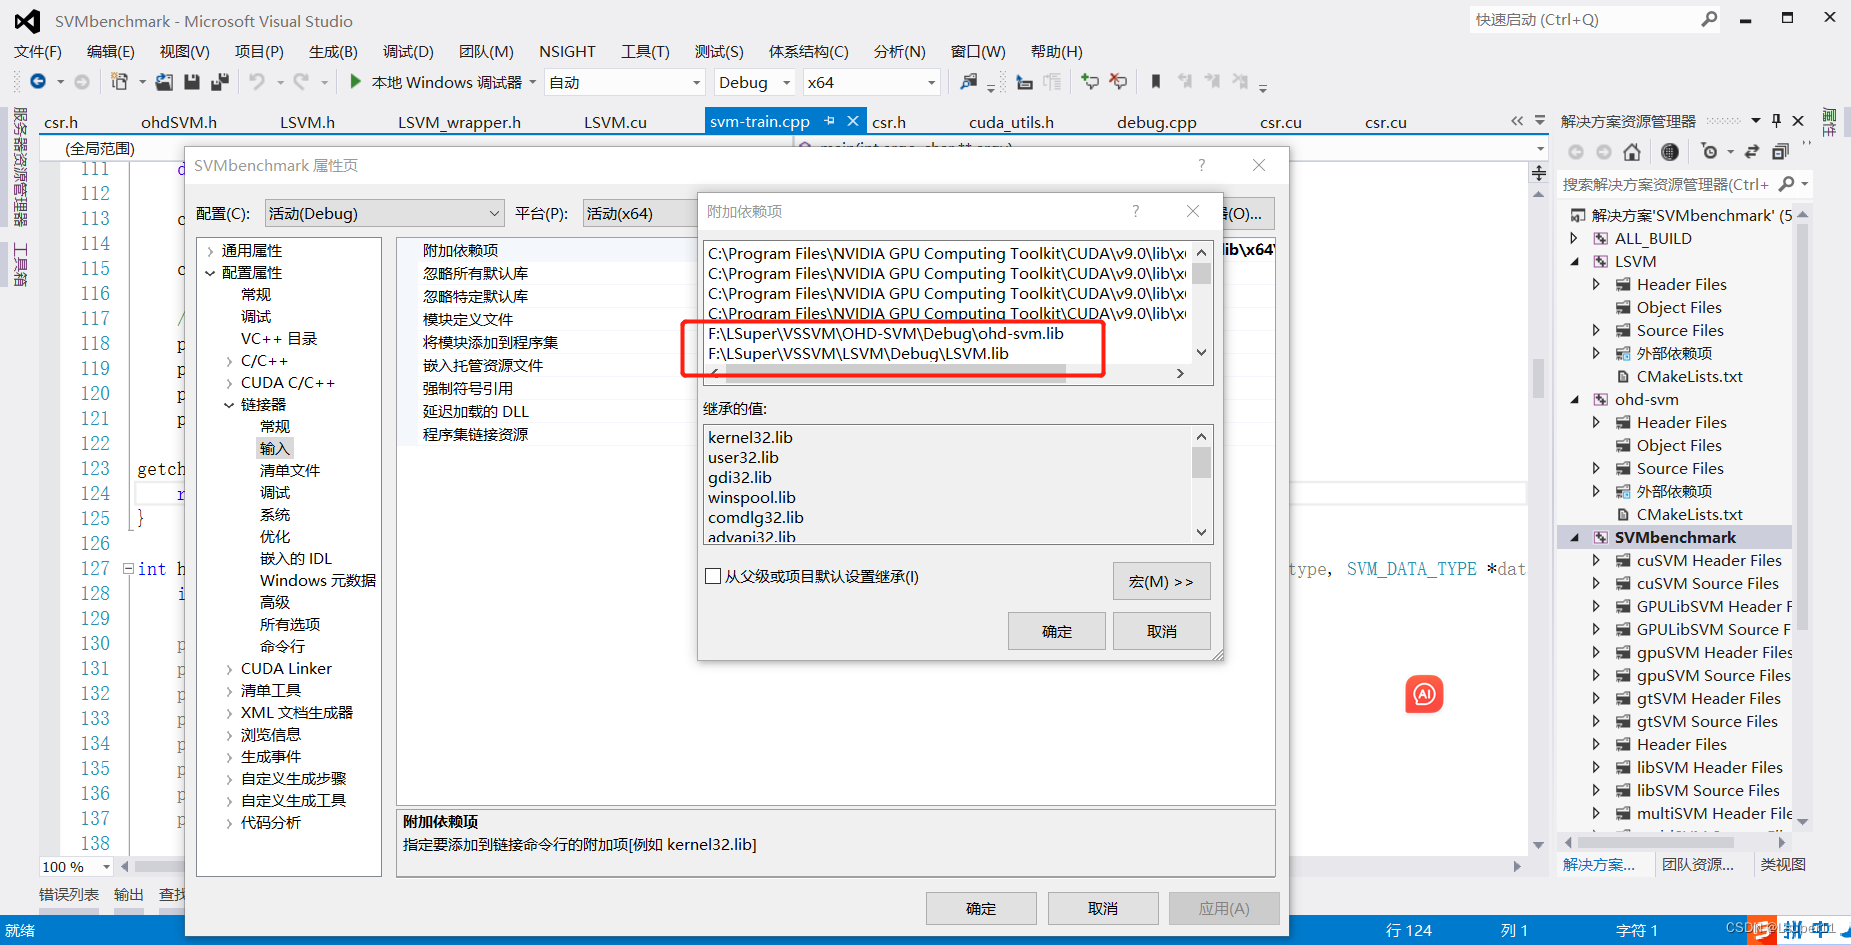Switch to the debug.cpp tab

click(x=1156, y=122)
